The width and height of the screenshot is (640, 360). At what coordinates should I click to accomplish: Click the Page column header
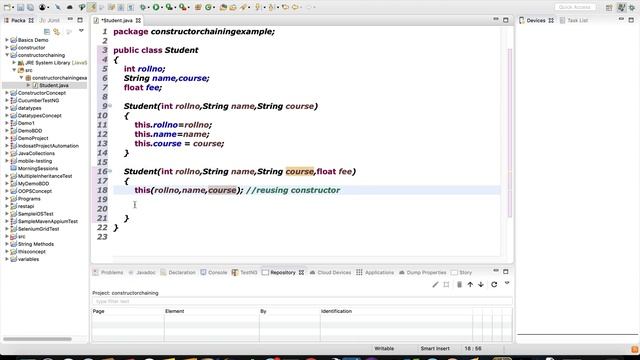[128, 311]
